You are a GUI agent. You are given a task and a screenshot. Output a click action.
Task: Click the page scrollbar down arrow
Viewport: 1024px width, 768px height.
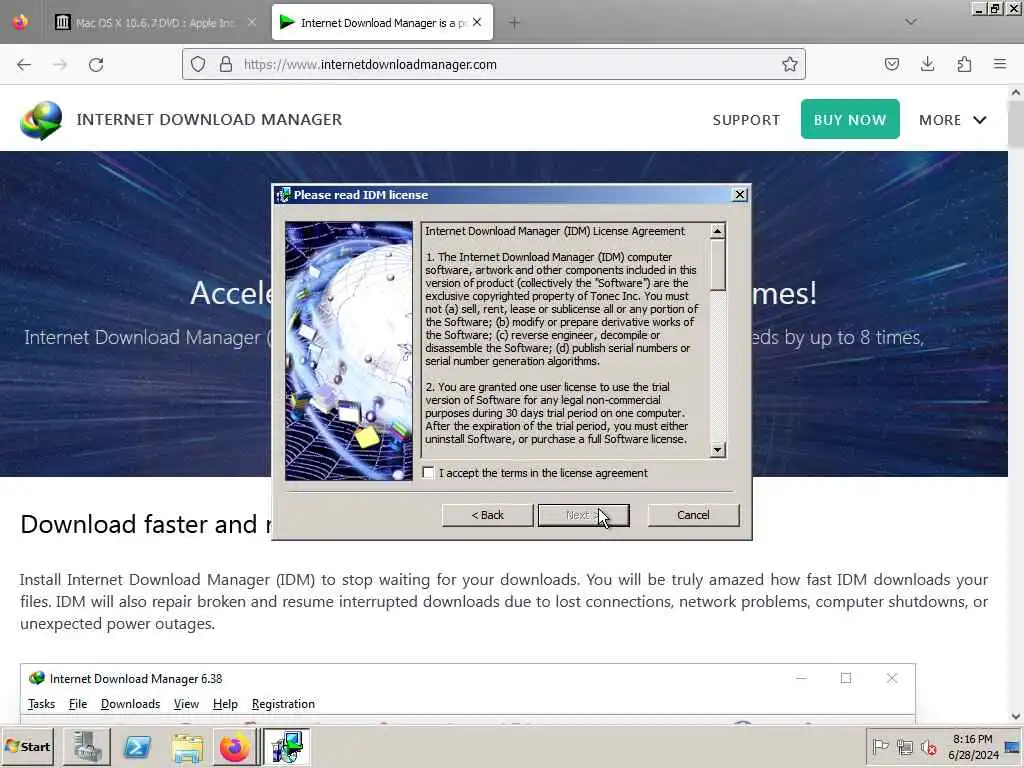tap(1016, 716)
